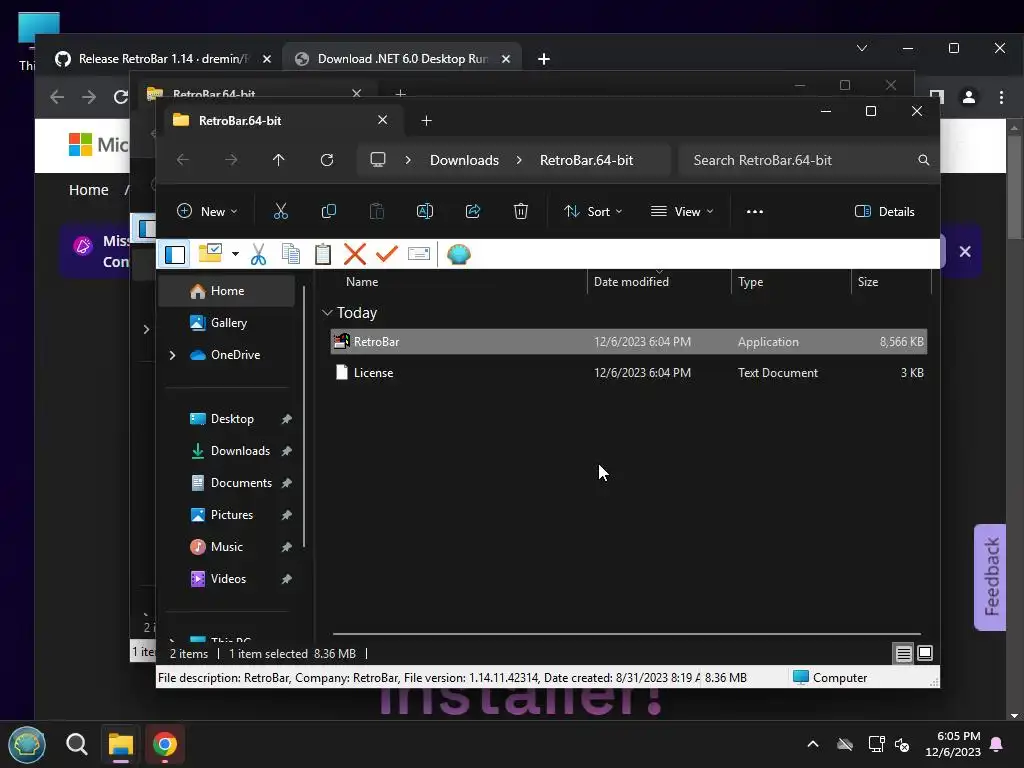Image resolution: width=1024 pixels, height=768 pixels.
Task: Open pinned Videos folder in sidebar
Action: click(227, 579)
